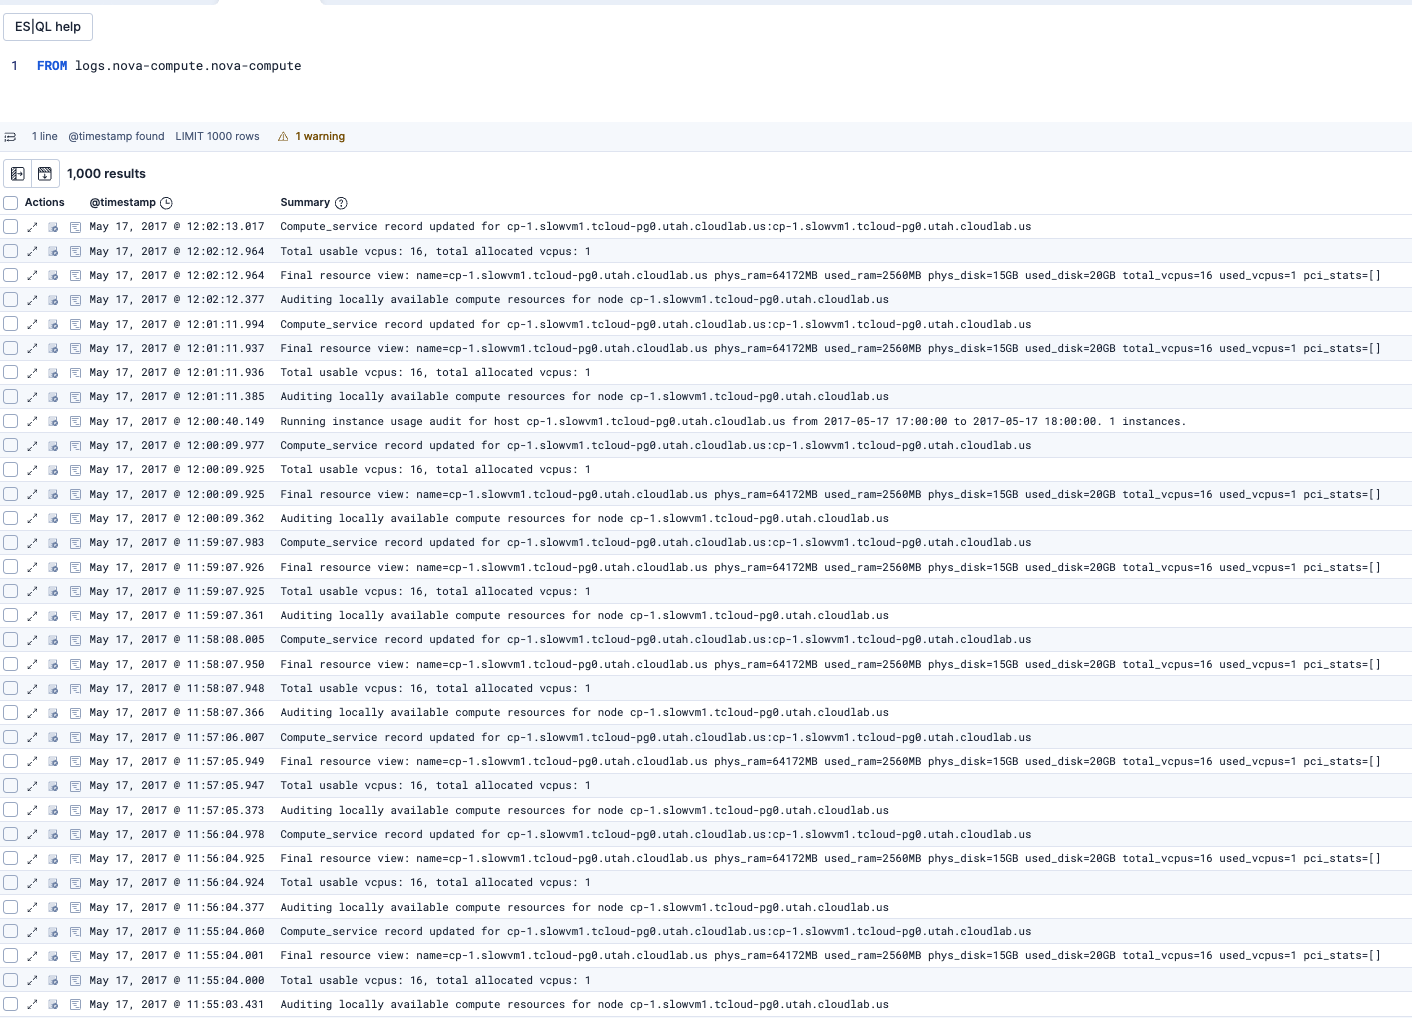Click the LIMIT 1000 rows label
Viewport: 1412px width, 1018px height.
pos(217,137)
